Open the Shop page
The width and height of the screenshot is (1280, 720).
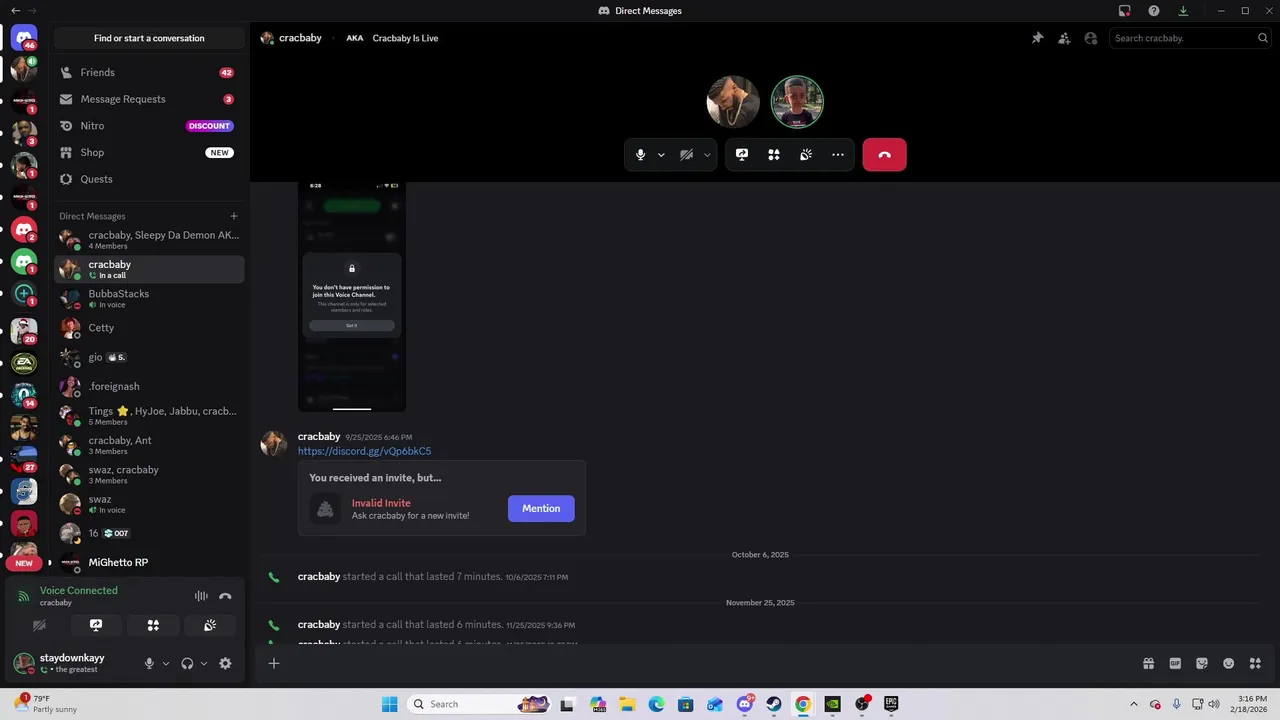149,152
